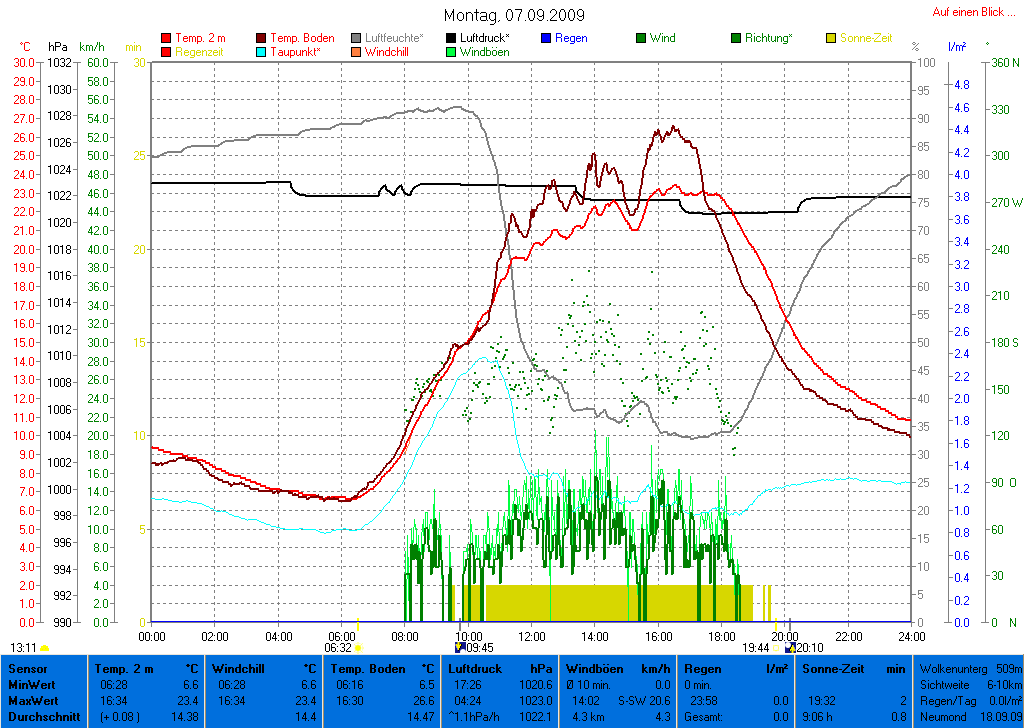The height and width of the screenshot is (728, 1024).
Task: Click the cyan Taupunkt legend square
Action: pos(262,52)
